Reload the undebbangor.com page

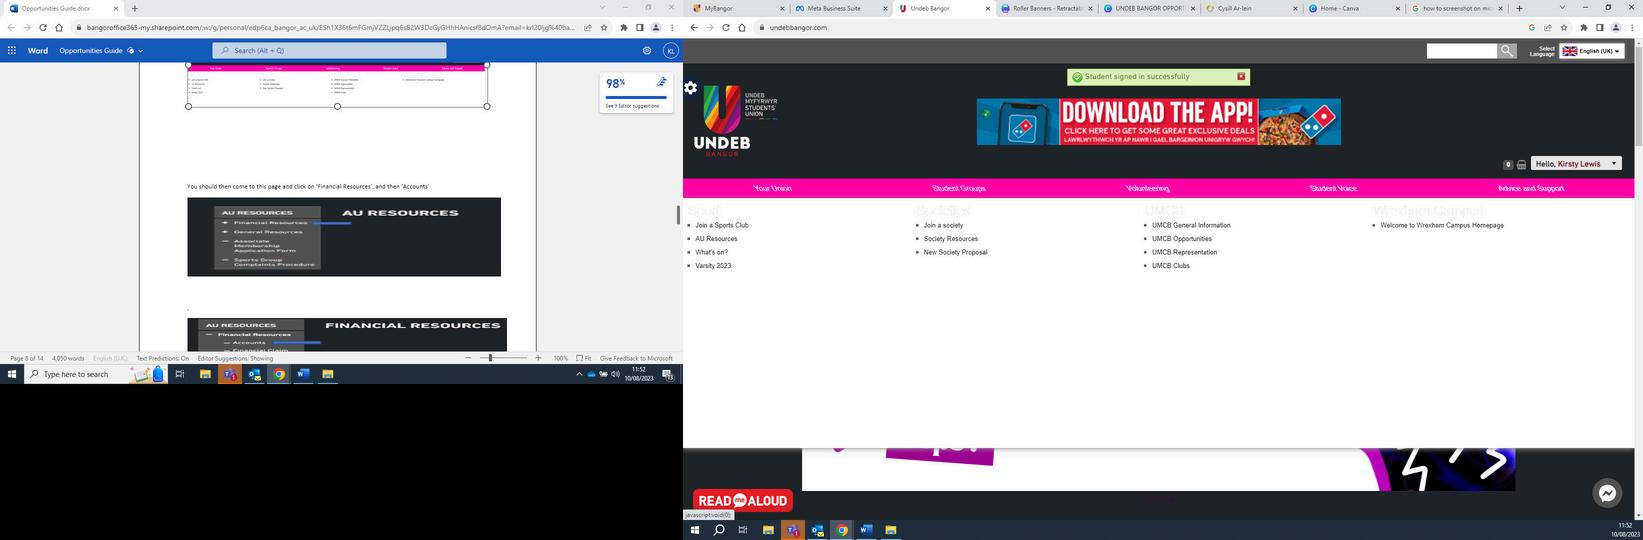726,27
